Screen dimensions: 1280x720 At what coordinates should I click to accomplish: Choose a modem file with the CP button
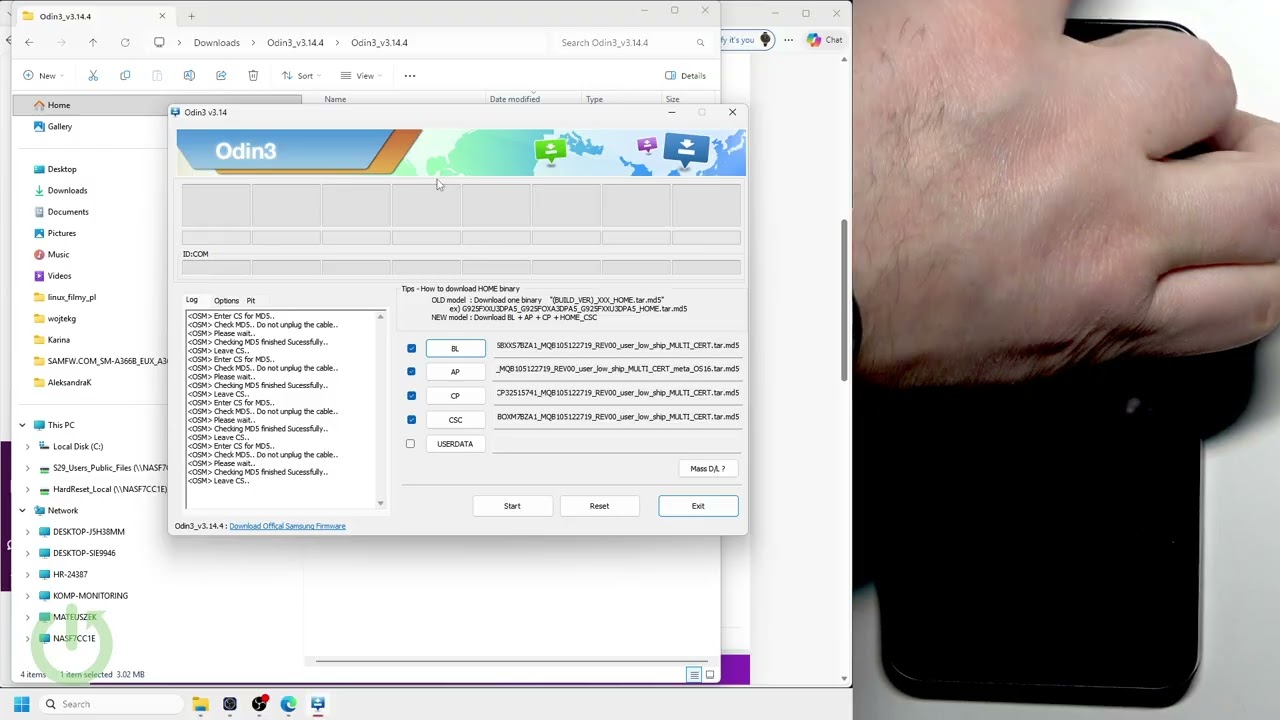click(x=455, y=396)
